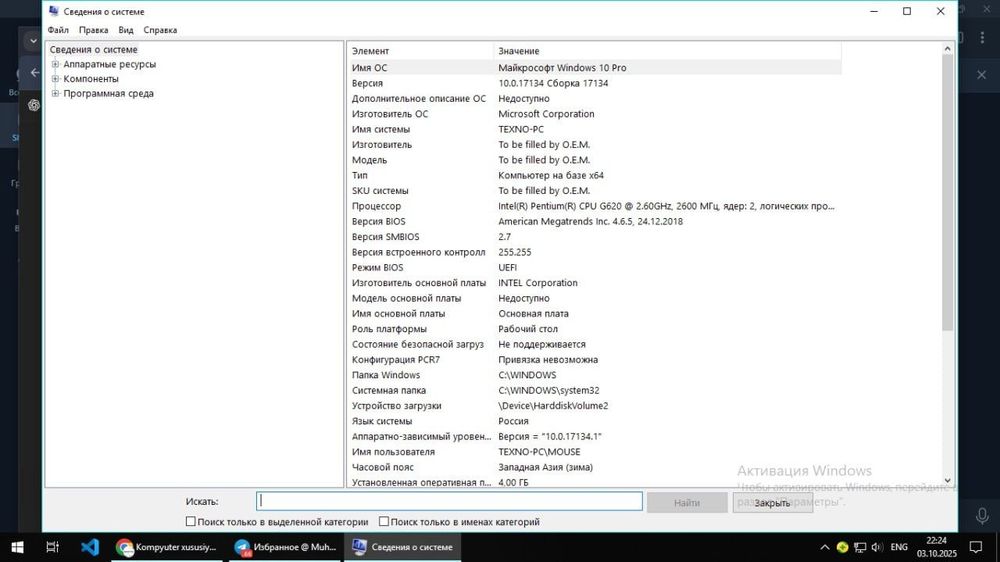Click 'TEXNO-PC\MOUSE' value
The width and height of the screenshot is (1000, 562).
(x=539, y=452)
